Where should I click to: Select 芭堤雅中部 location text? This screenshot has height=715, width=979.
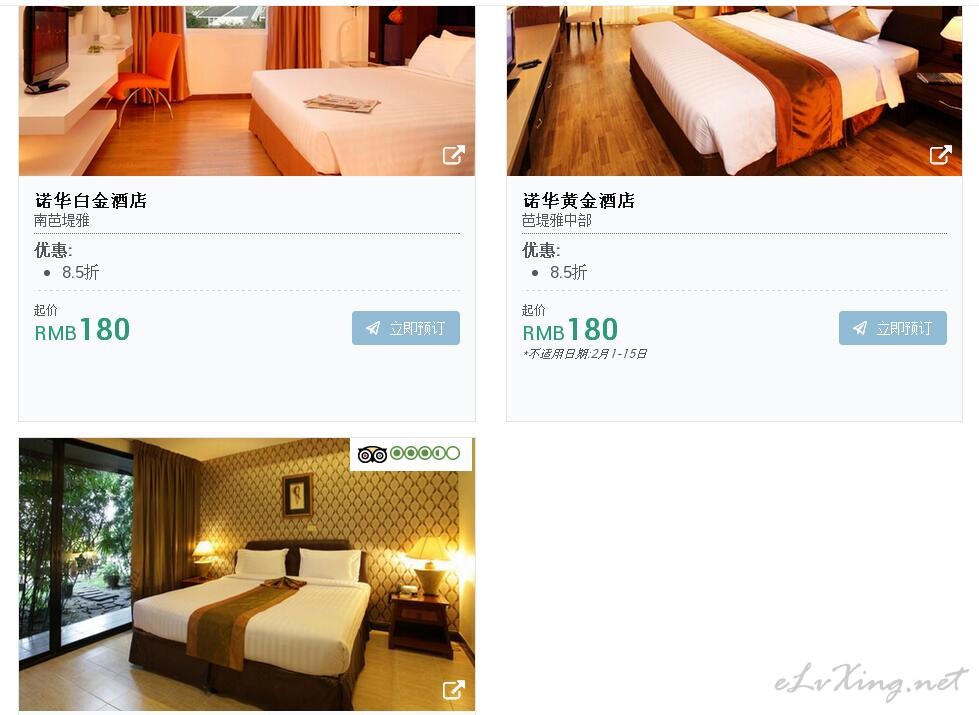[x=557, y=220]
